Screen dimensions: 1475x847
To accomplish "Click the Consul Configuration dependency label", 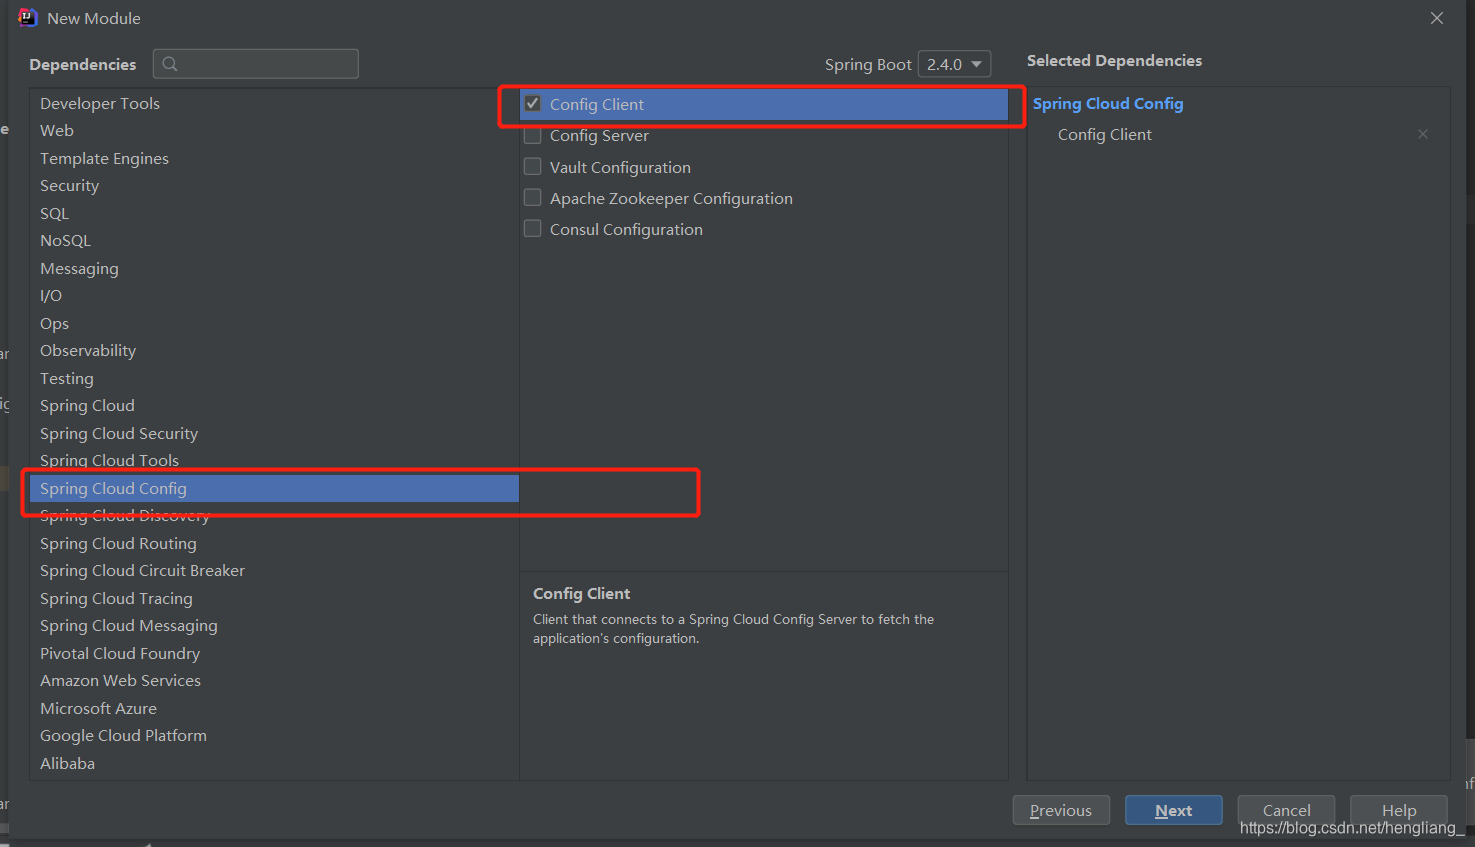I will click(626, 229).
